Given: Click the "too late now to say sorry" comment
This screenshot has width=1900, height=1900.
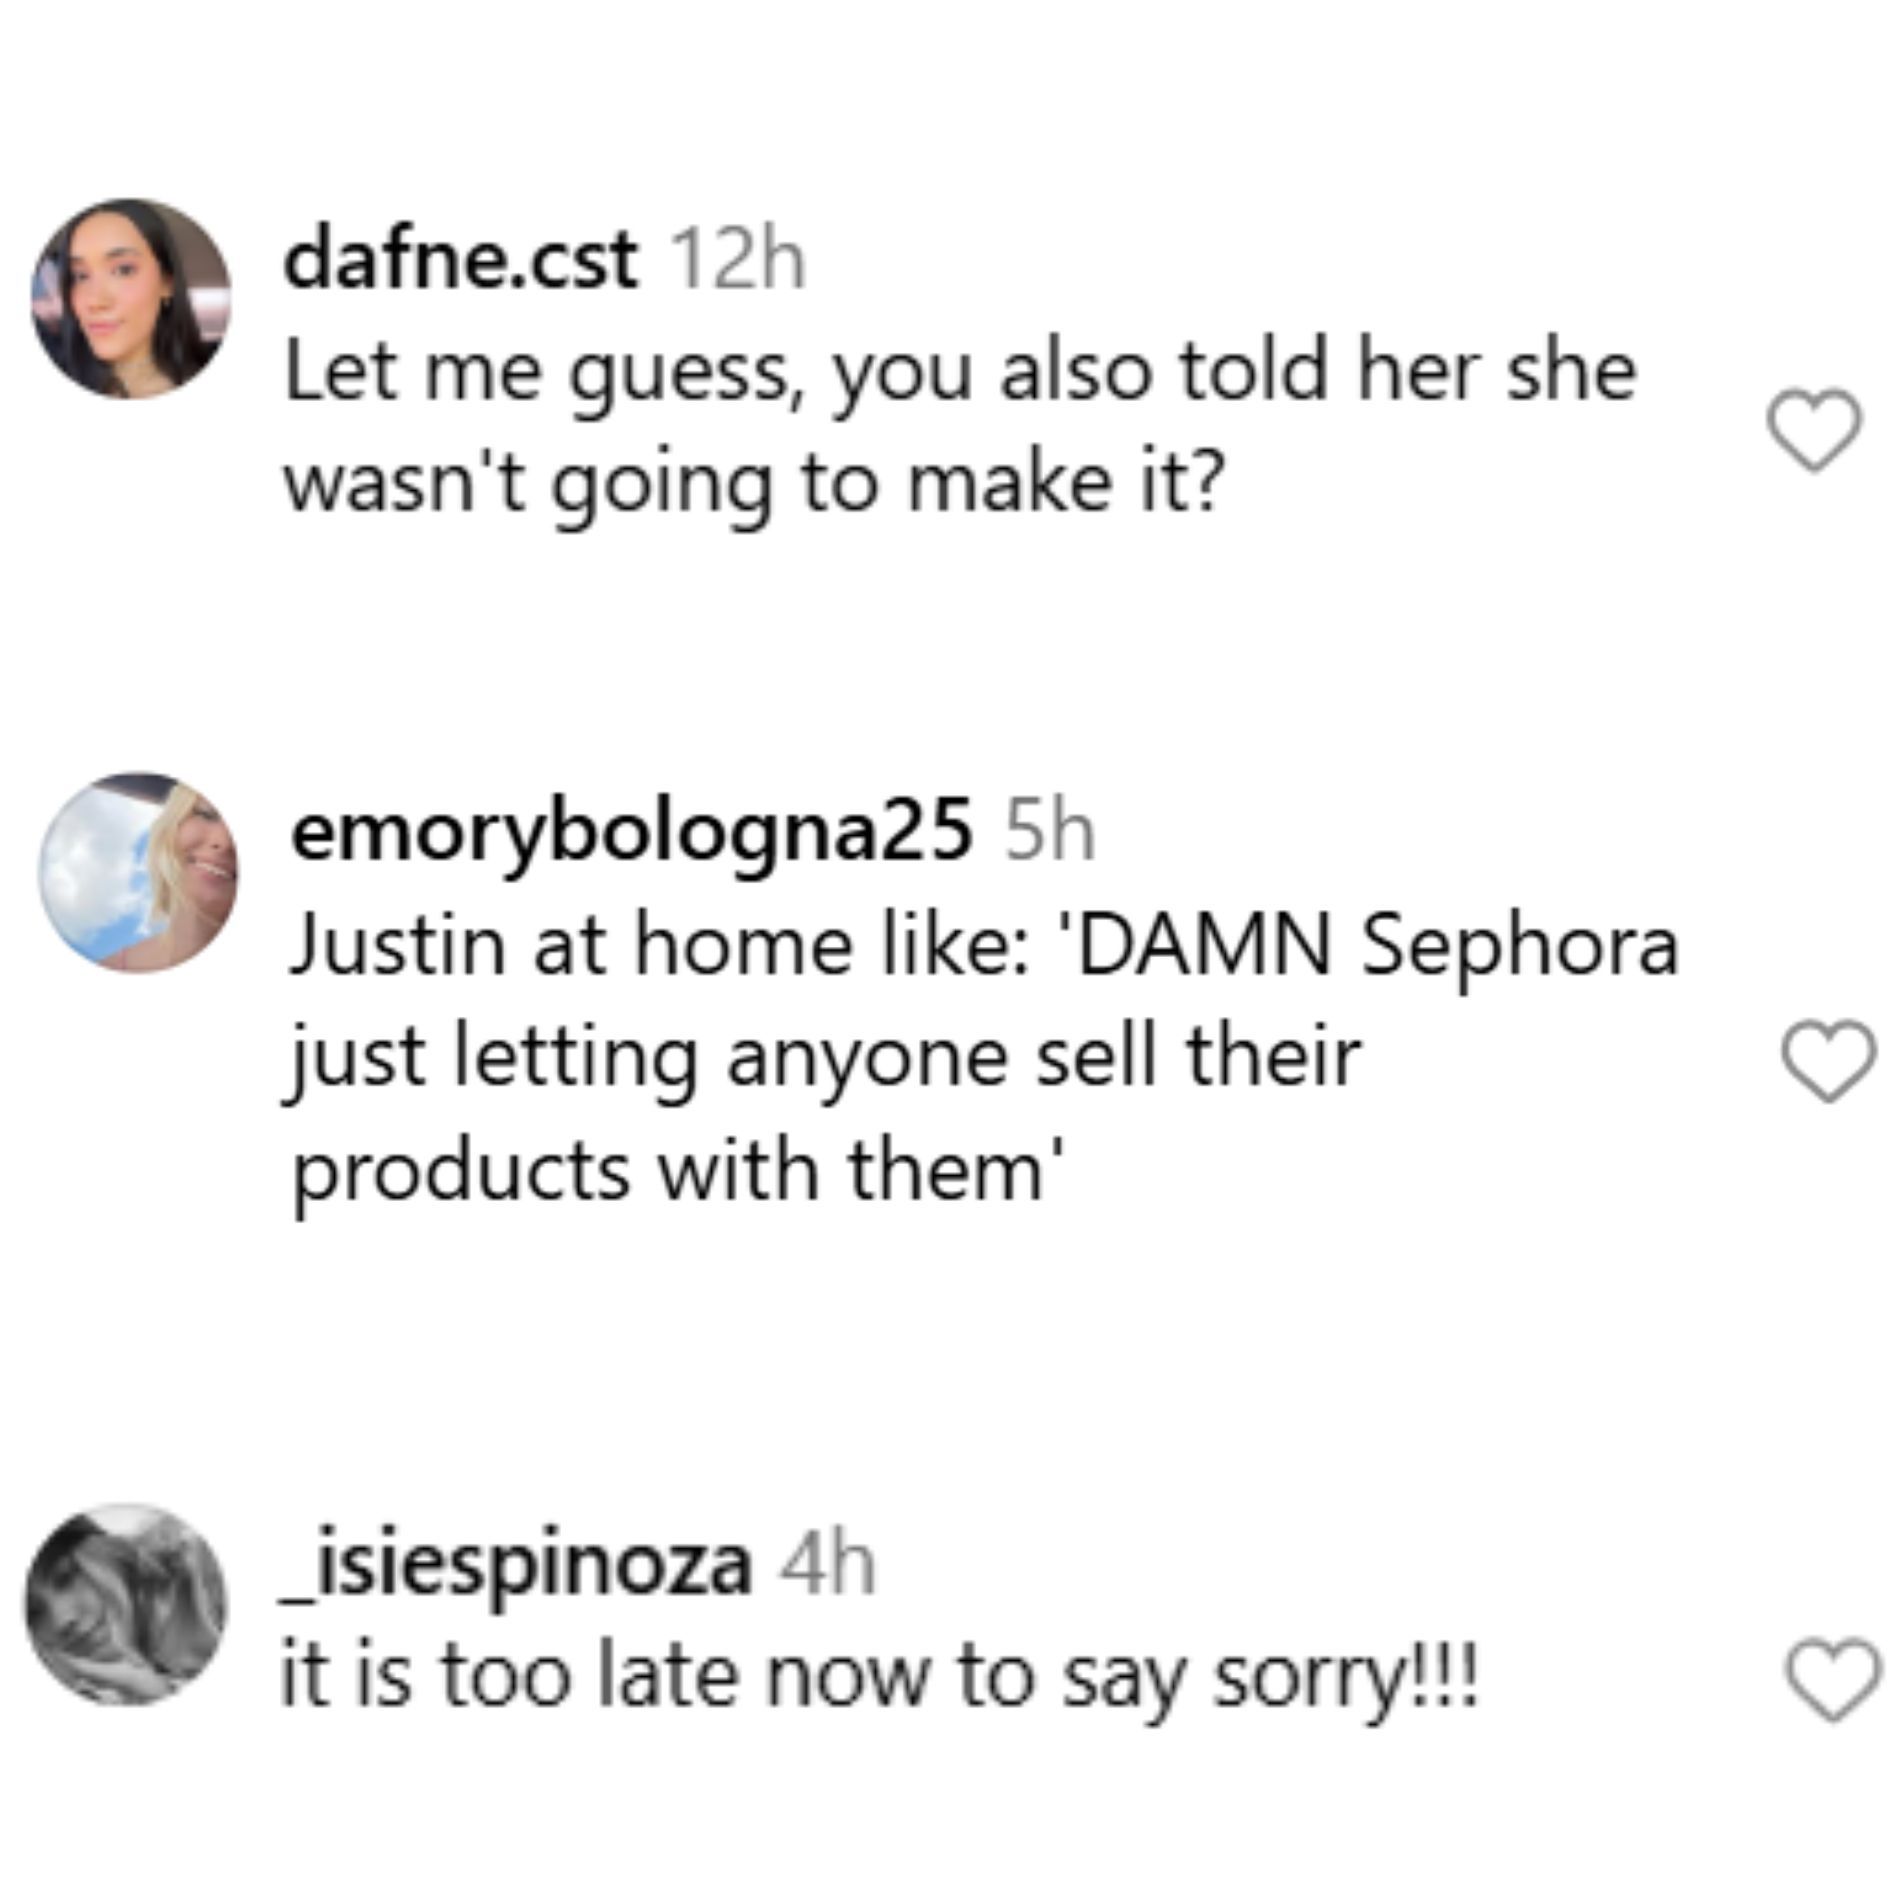Looking at the screenshot, I should point(878,1677).
